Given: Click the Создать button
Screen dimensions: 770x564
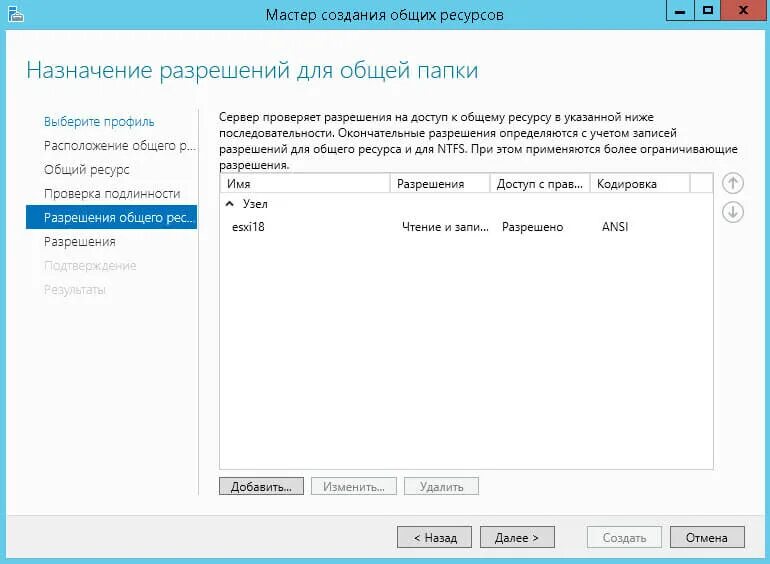Looking at the screenshot, I should pos(624,537).
